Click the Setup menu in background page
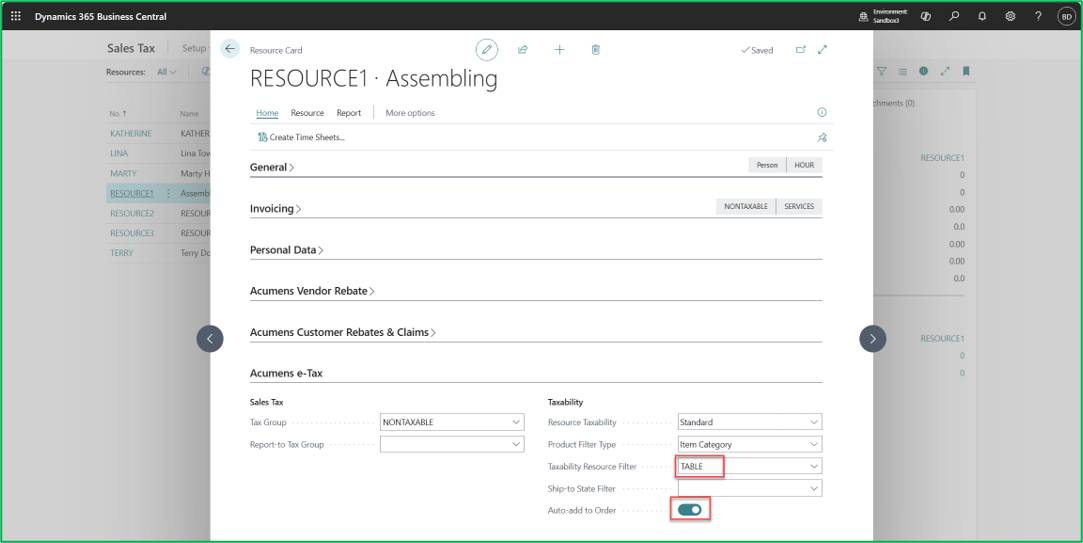This screenshot has height=543, width=1083. pyautogui.click(x=194, y=48)
